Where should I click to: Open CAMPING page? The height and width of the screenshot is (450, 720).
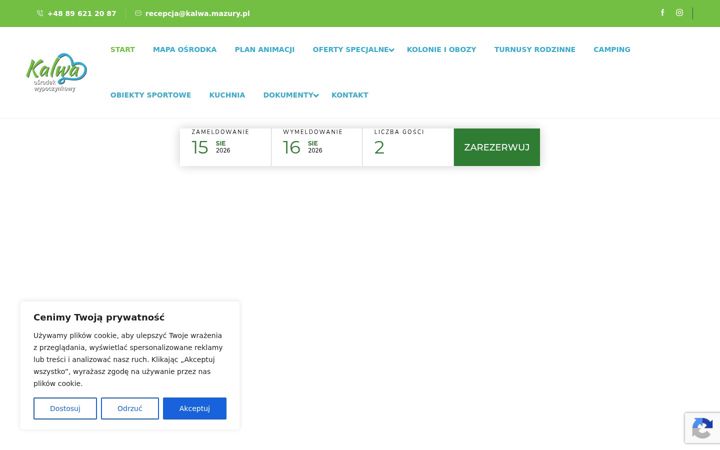tap(612, 50)
